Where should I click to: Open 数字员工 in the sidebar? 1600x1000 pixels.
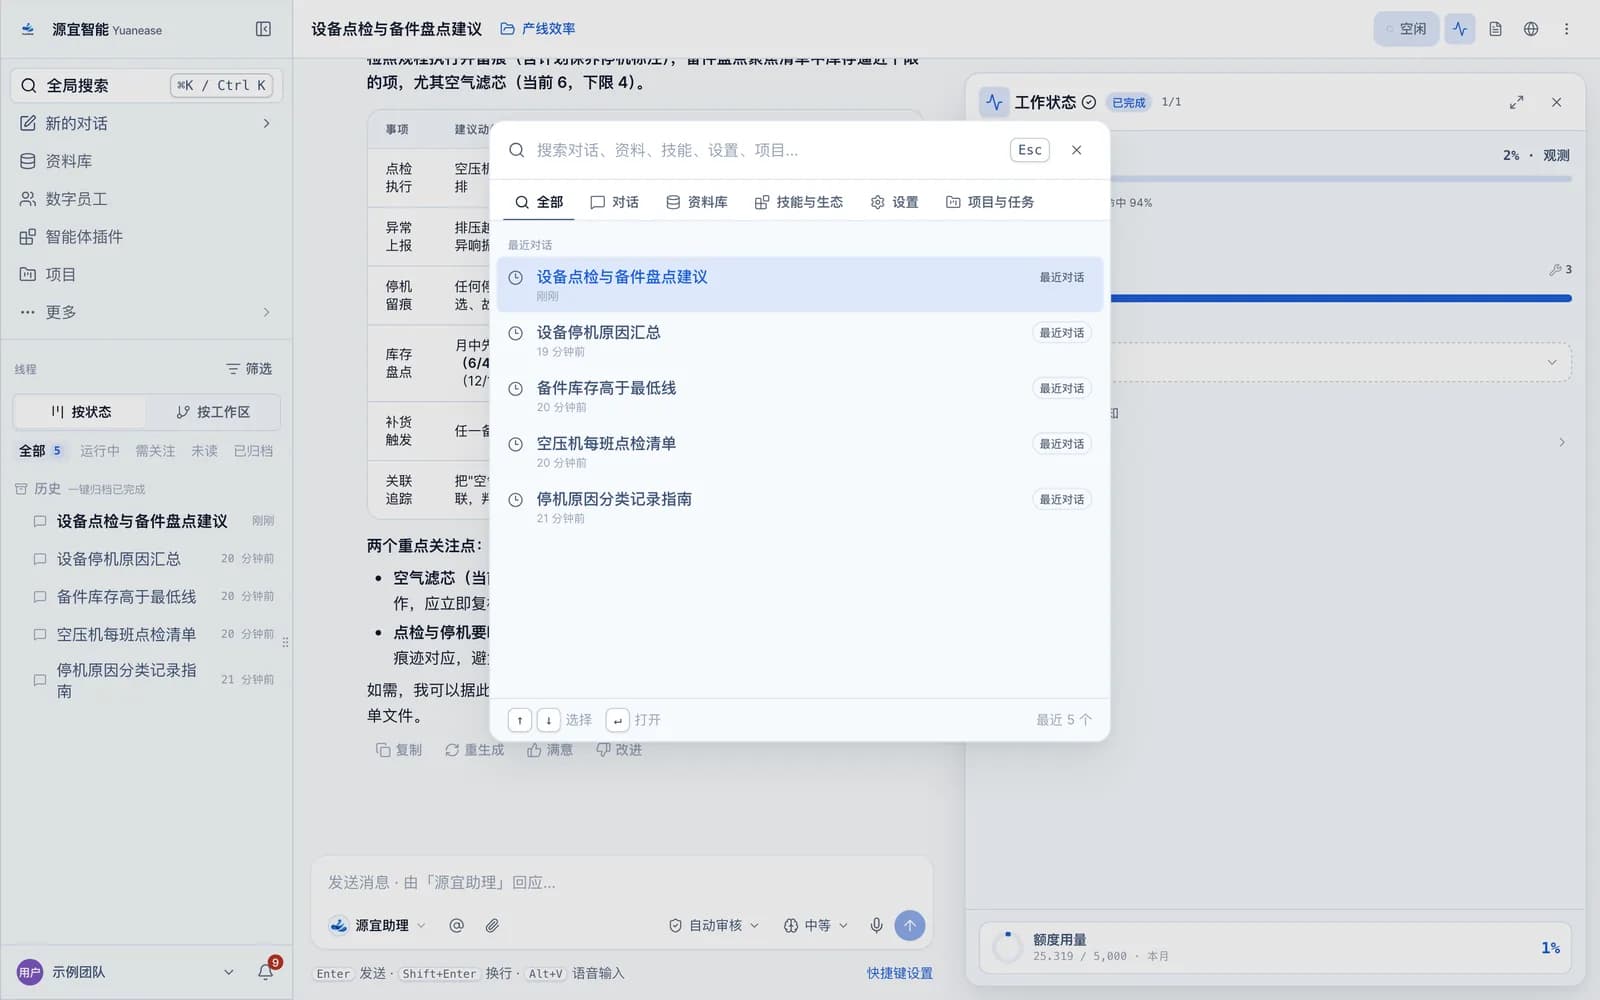pos(146,199)
